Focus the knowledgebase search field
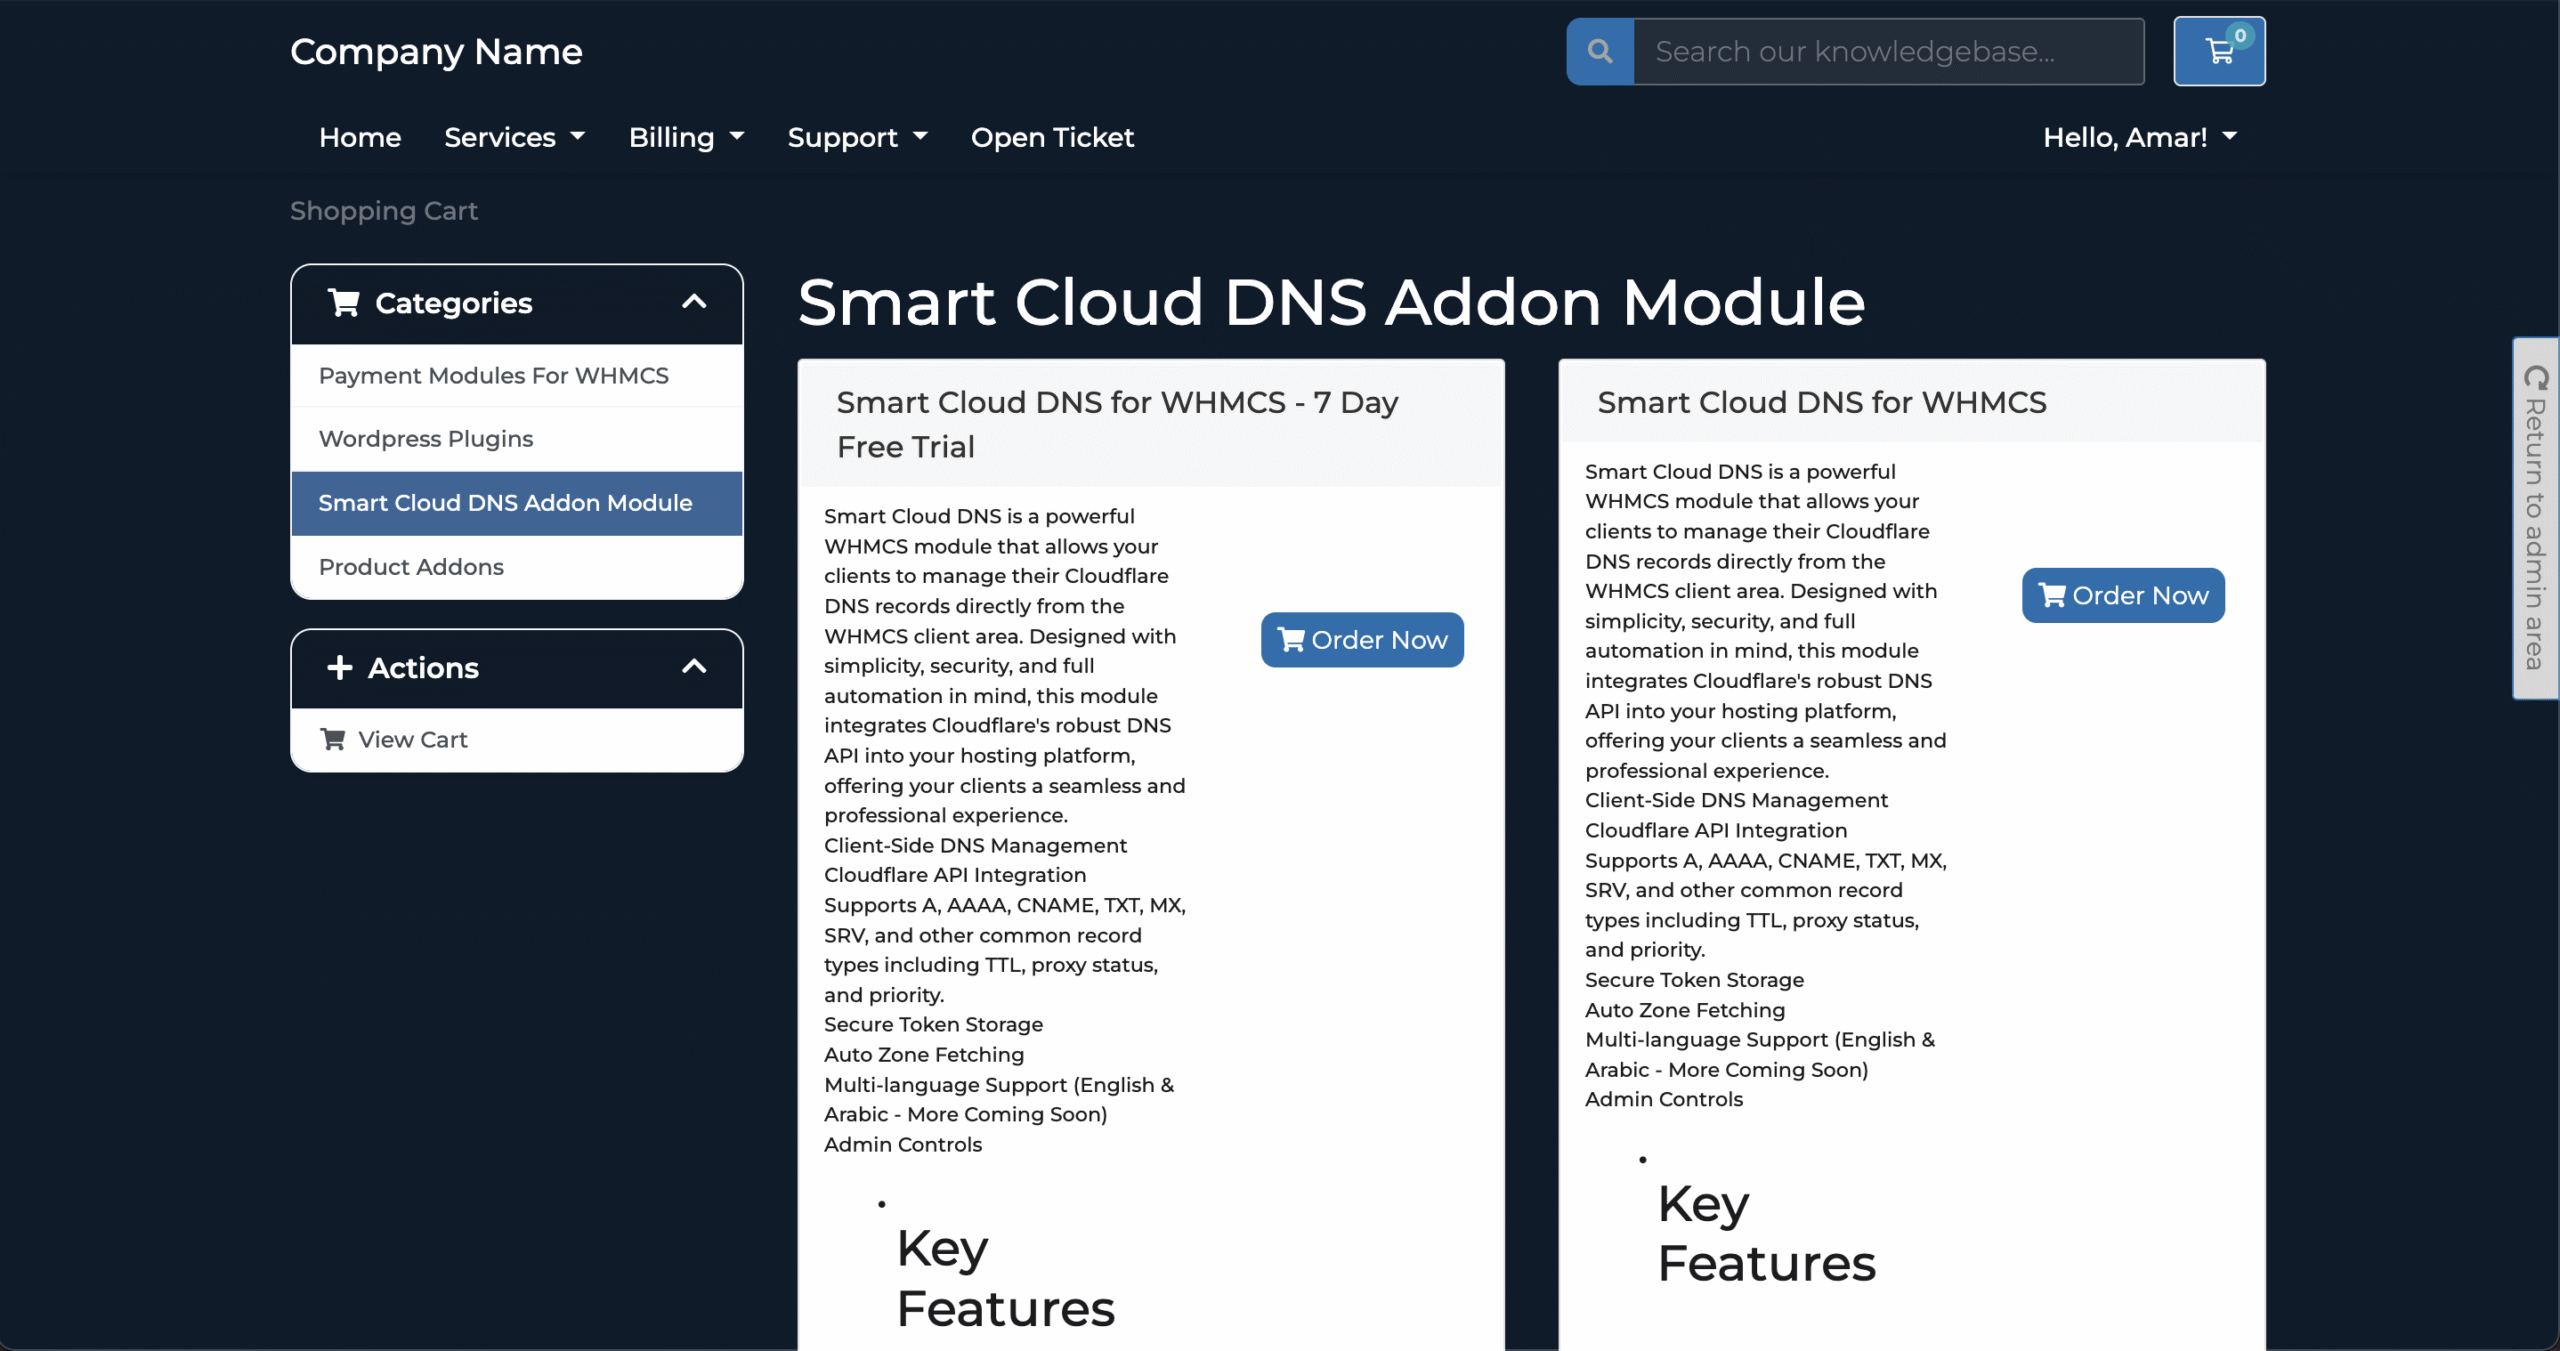 [x=1888, y=51]
